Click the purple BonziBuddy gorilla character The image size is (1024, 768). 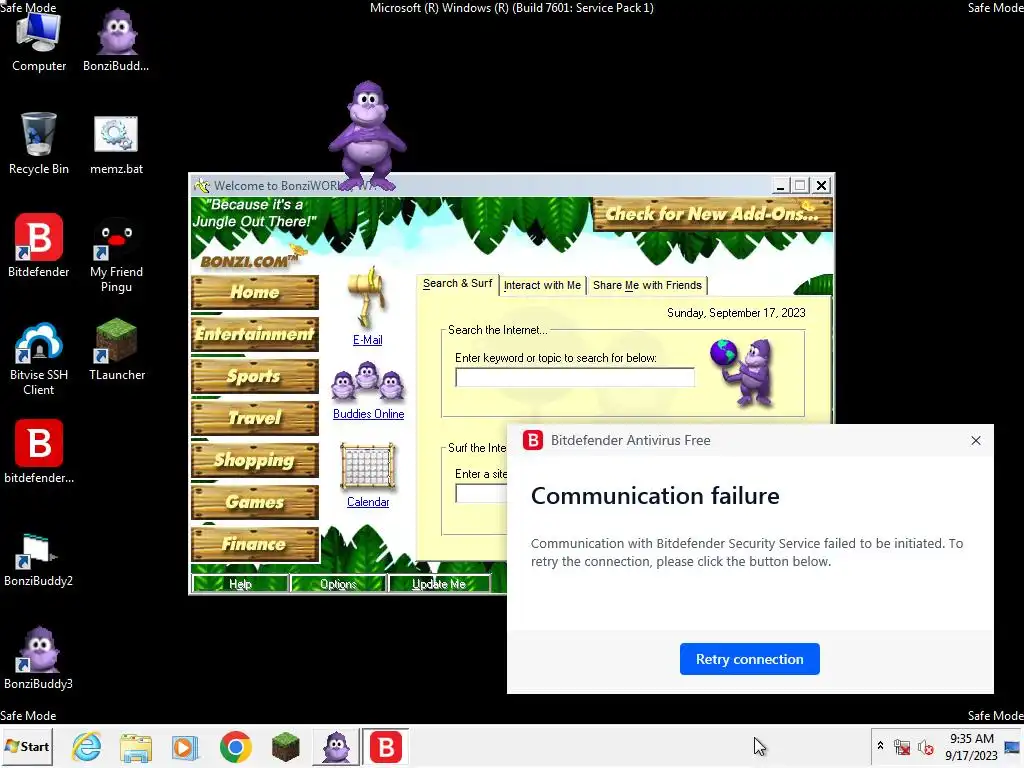click(367, 135)
